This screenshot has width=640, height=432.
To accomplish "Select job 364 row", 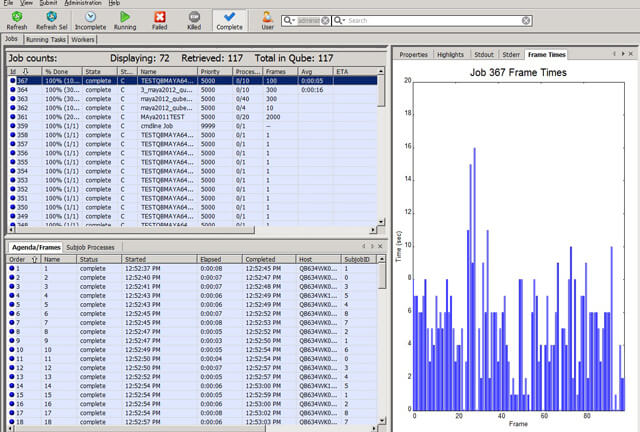I will tap(192, 90).
